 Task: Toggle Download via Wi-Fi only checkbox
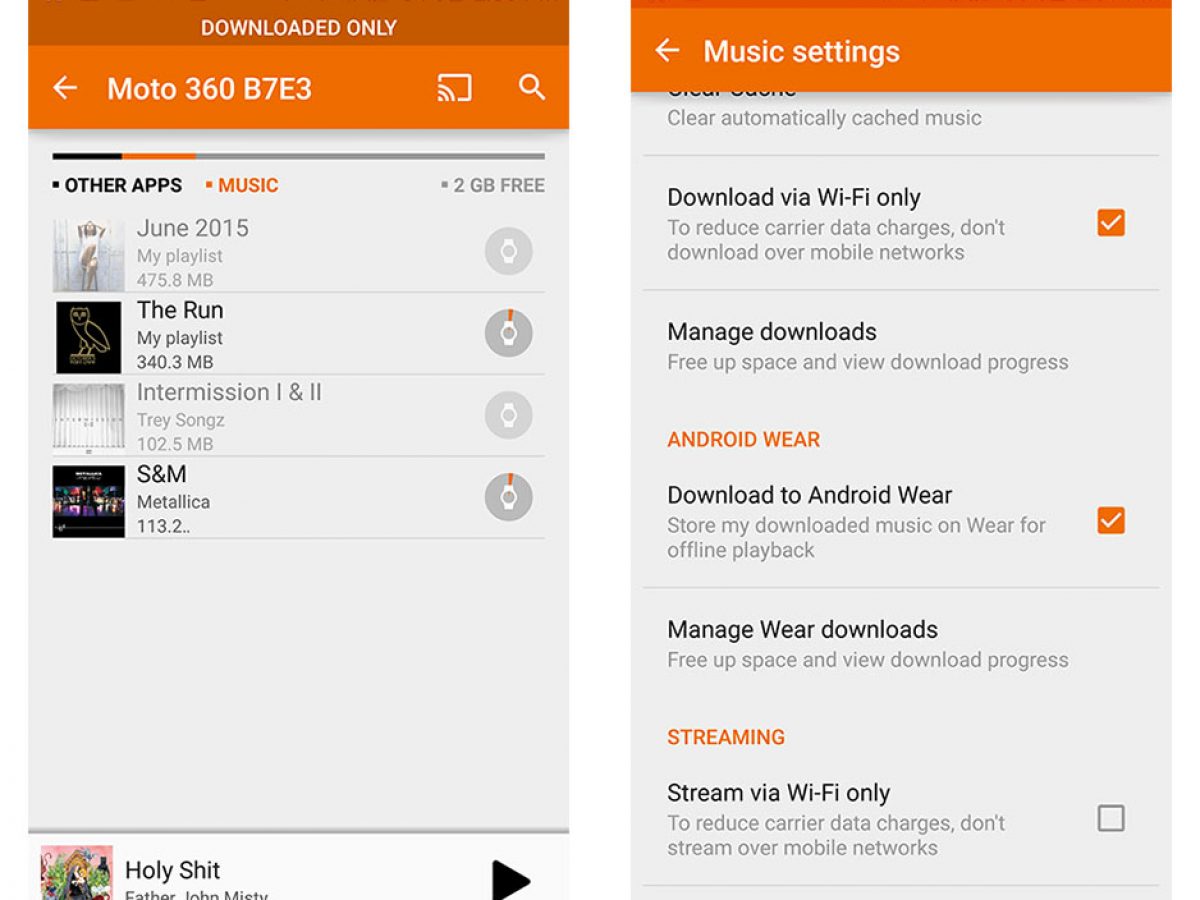click(1111, 222)
